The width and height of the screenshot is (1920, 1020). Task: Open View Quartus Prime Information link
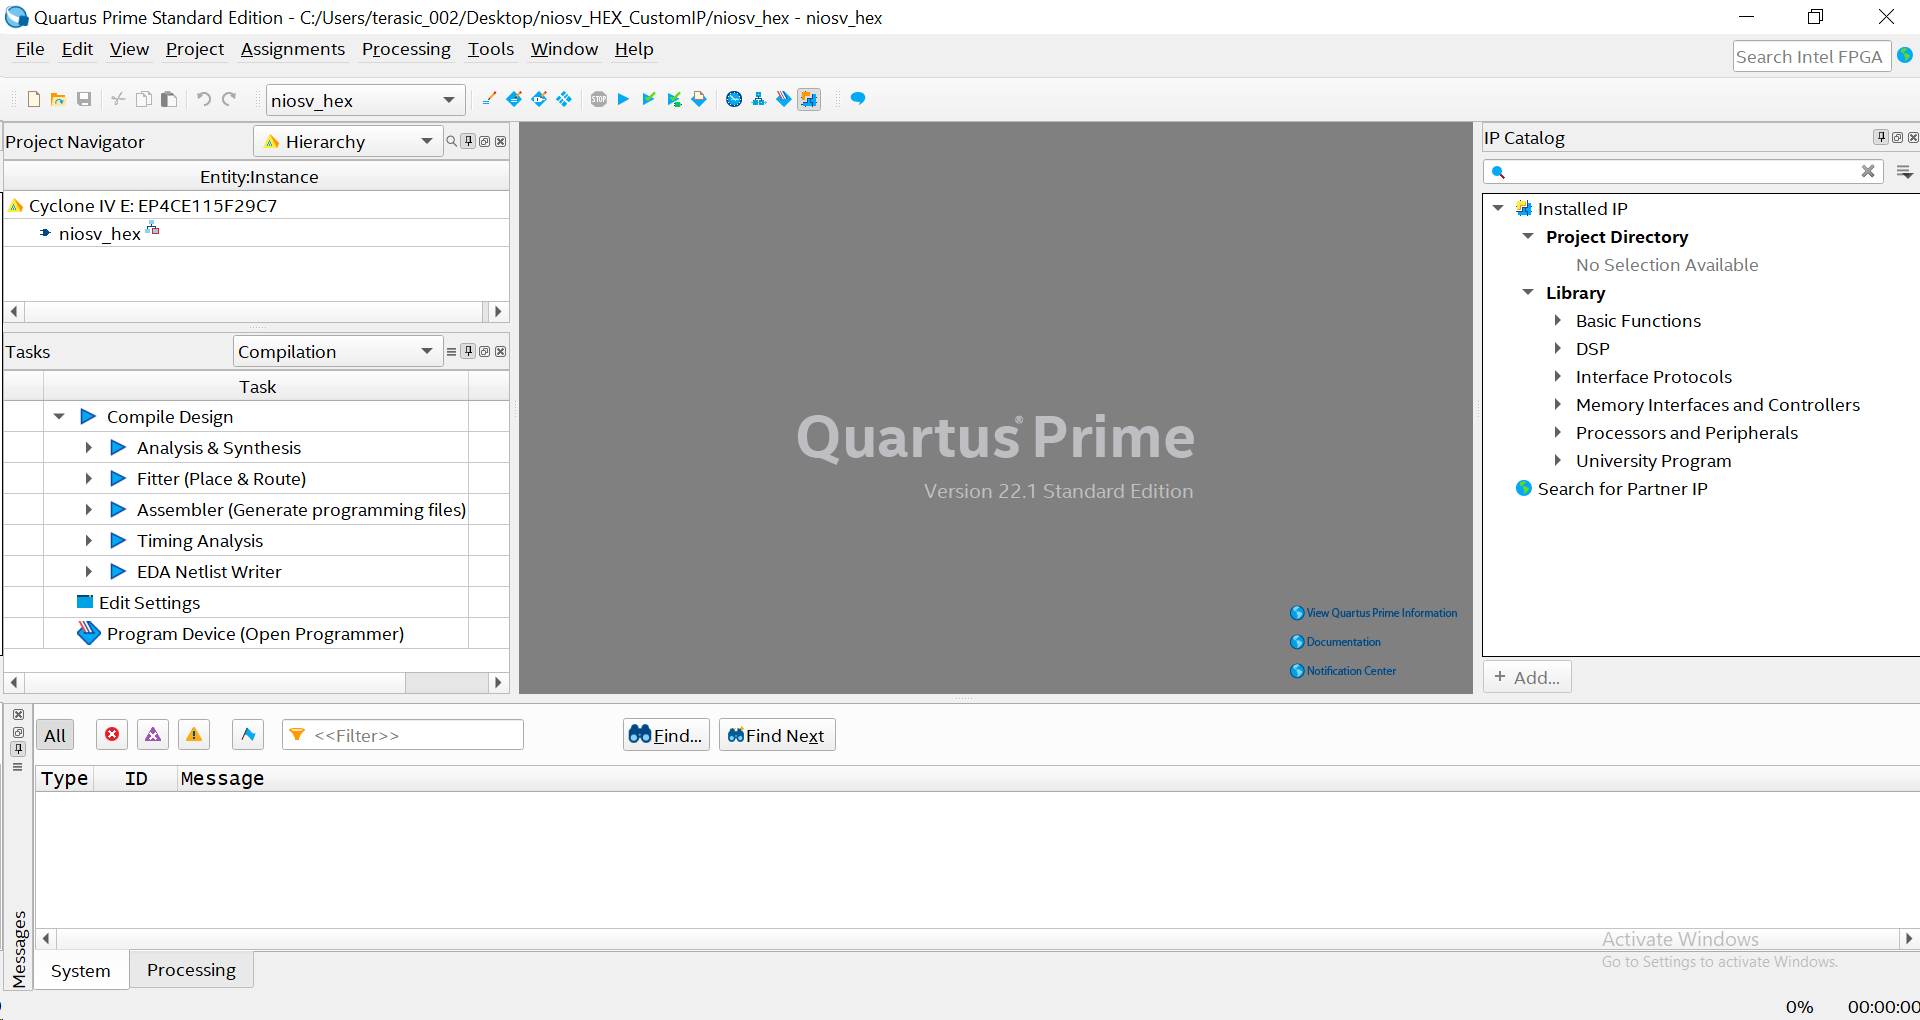(x=1374, y=613)
